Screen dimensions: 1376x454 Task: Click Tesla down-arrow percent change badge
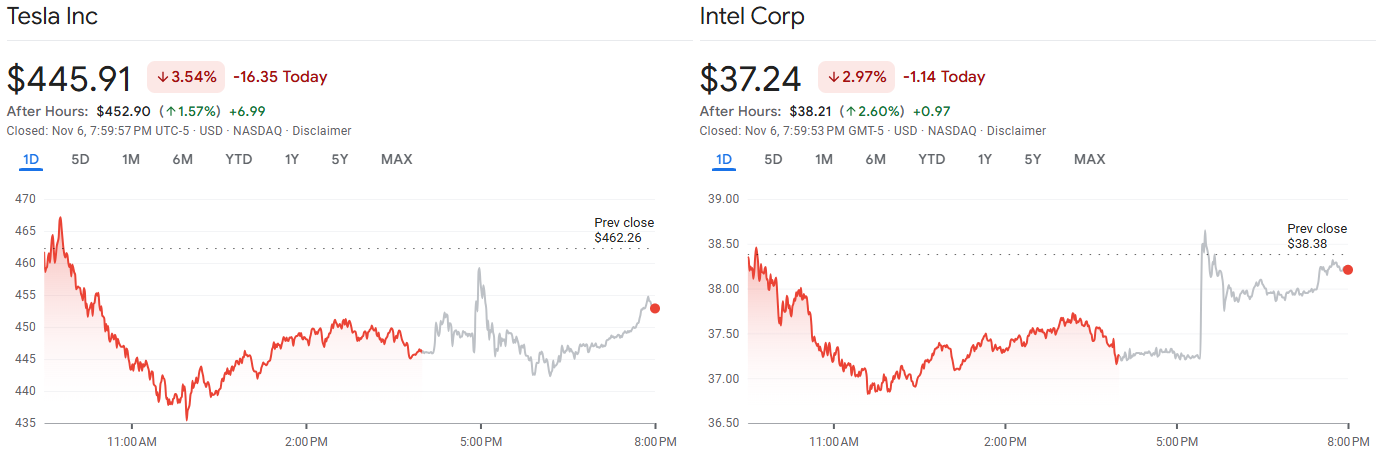pyautogui.click(x=186, y=77)
